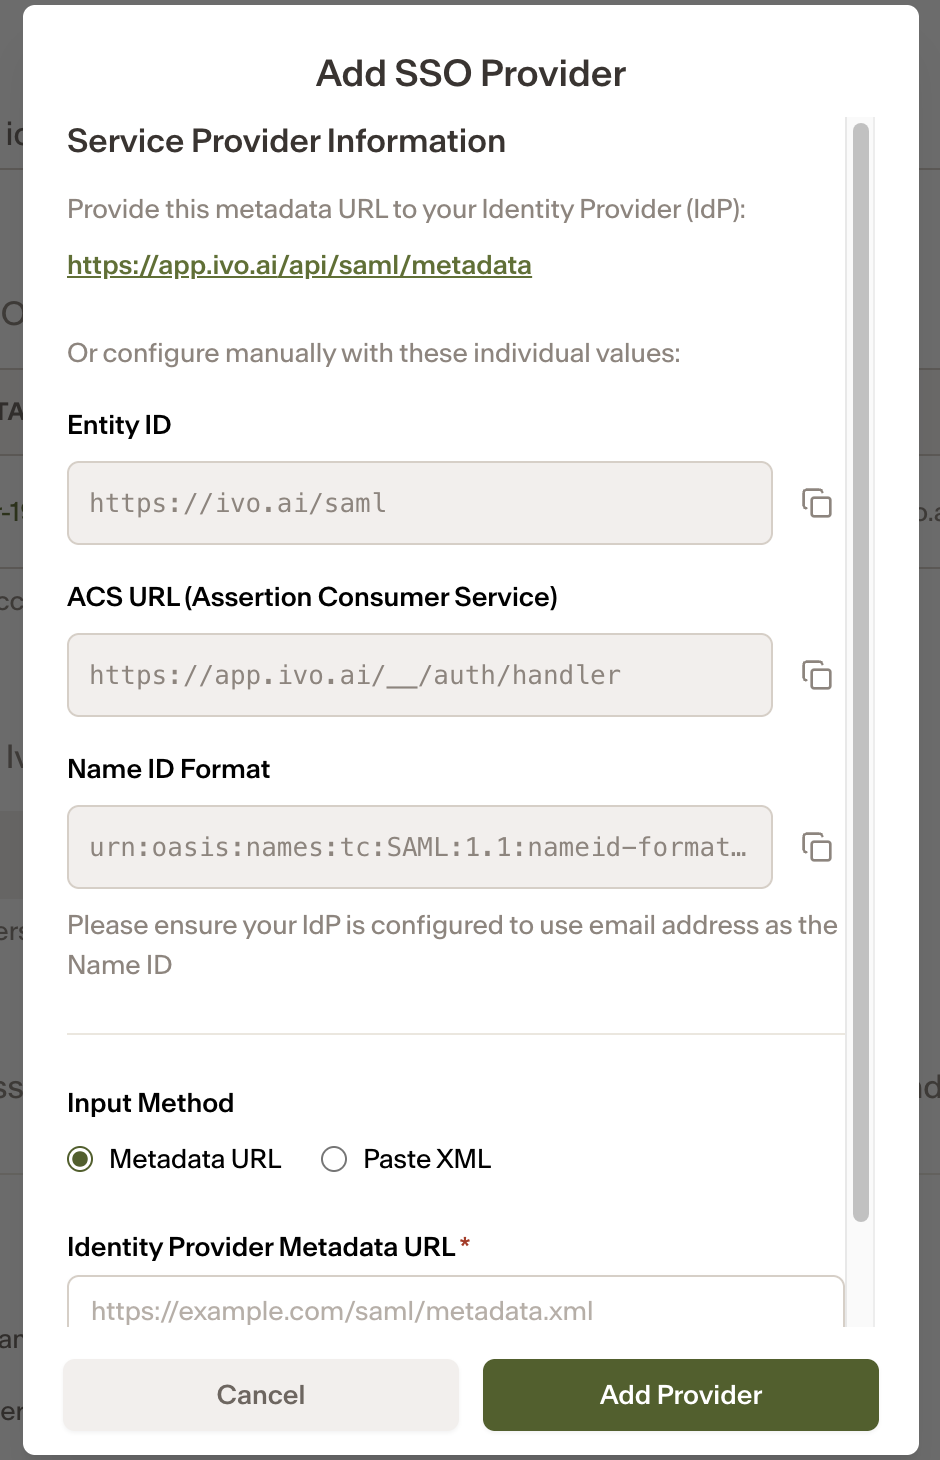
Task: Click the 'ACS URL (Assertion Consumer Service)' label
Action: pos(312,597)
